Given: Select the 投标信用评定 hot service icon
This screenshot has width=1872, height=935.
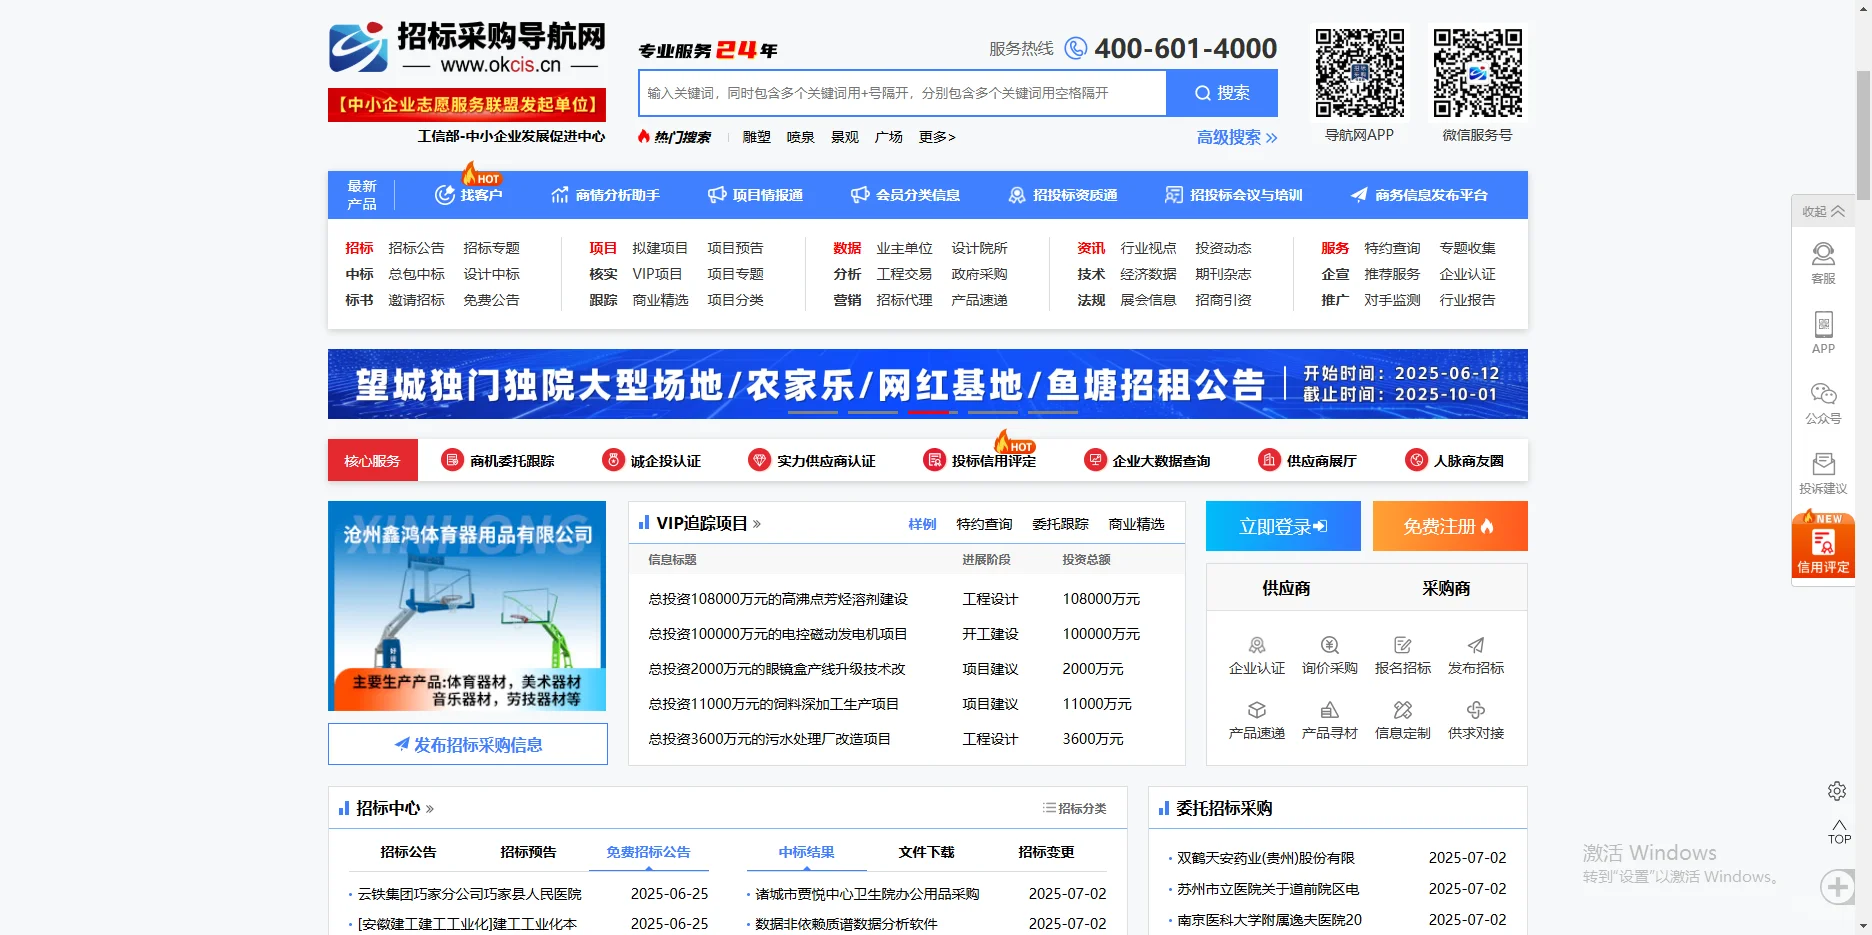Looking at the screenshot, I should point(935,460).
